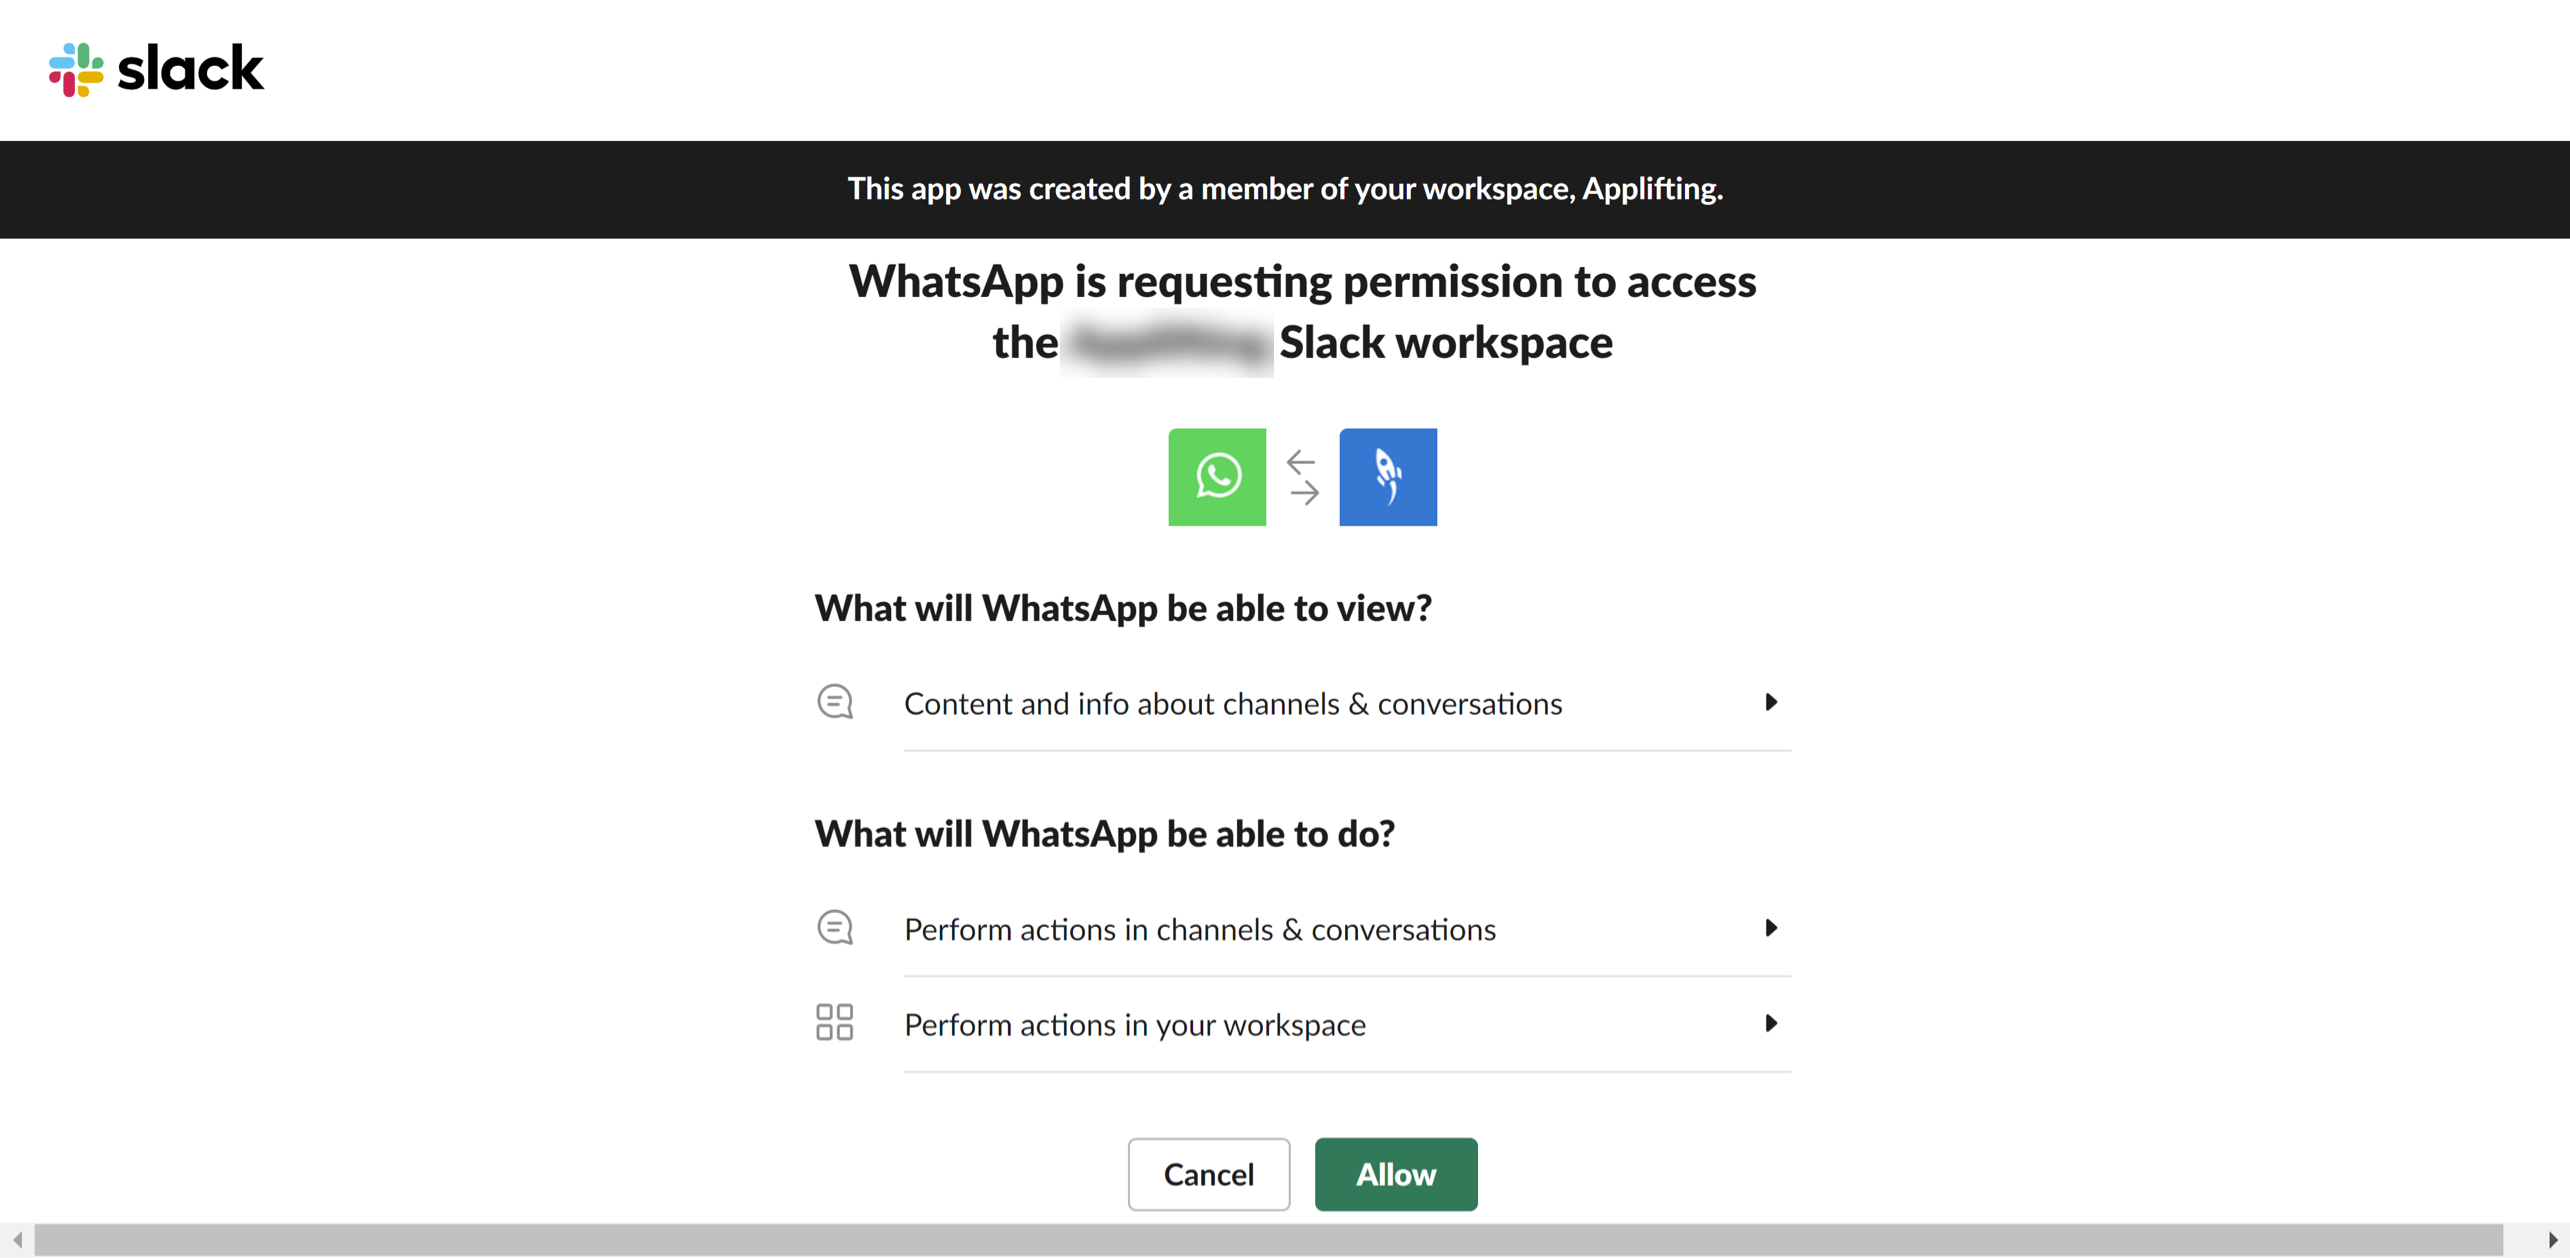Click the Cancel button
The width and height of the screenshot is (2570, 1258).
[x=1210, y=1173]
